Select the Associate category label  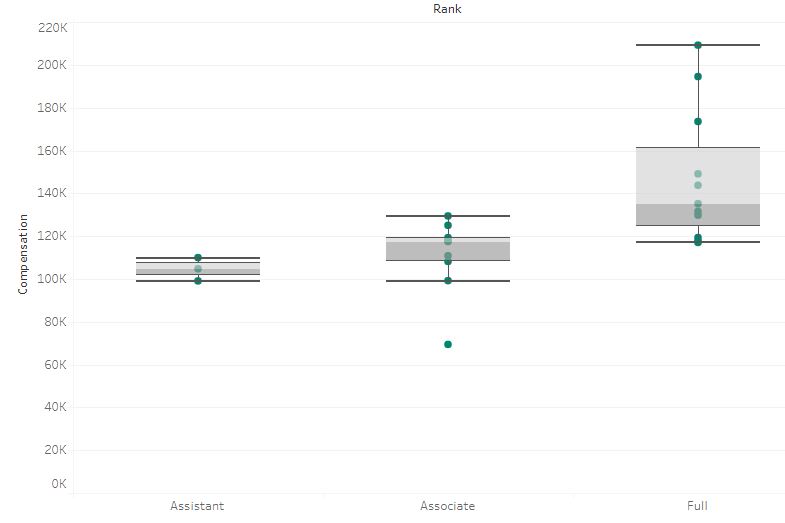point(447,506)
